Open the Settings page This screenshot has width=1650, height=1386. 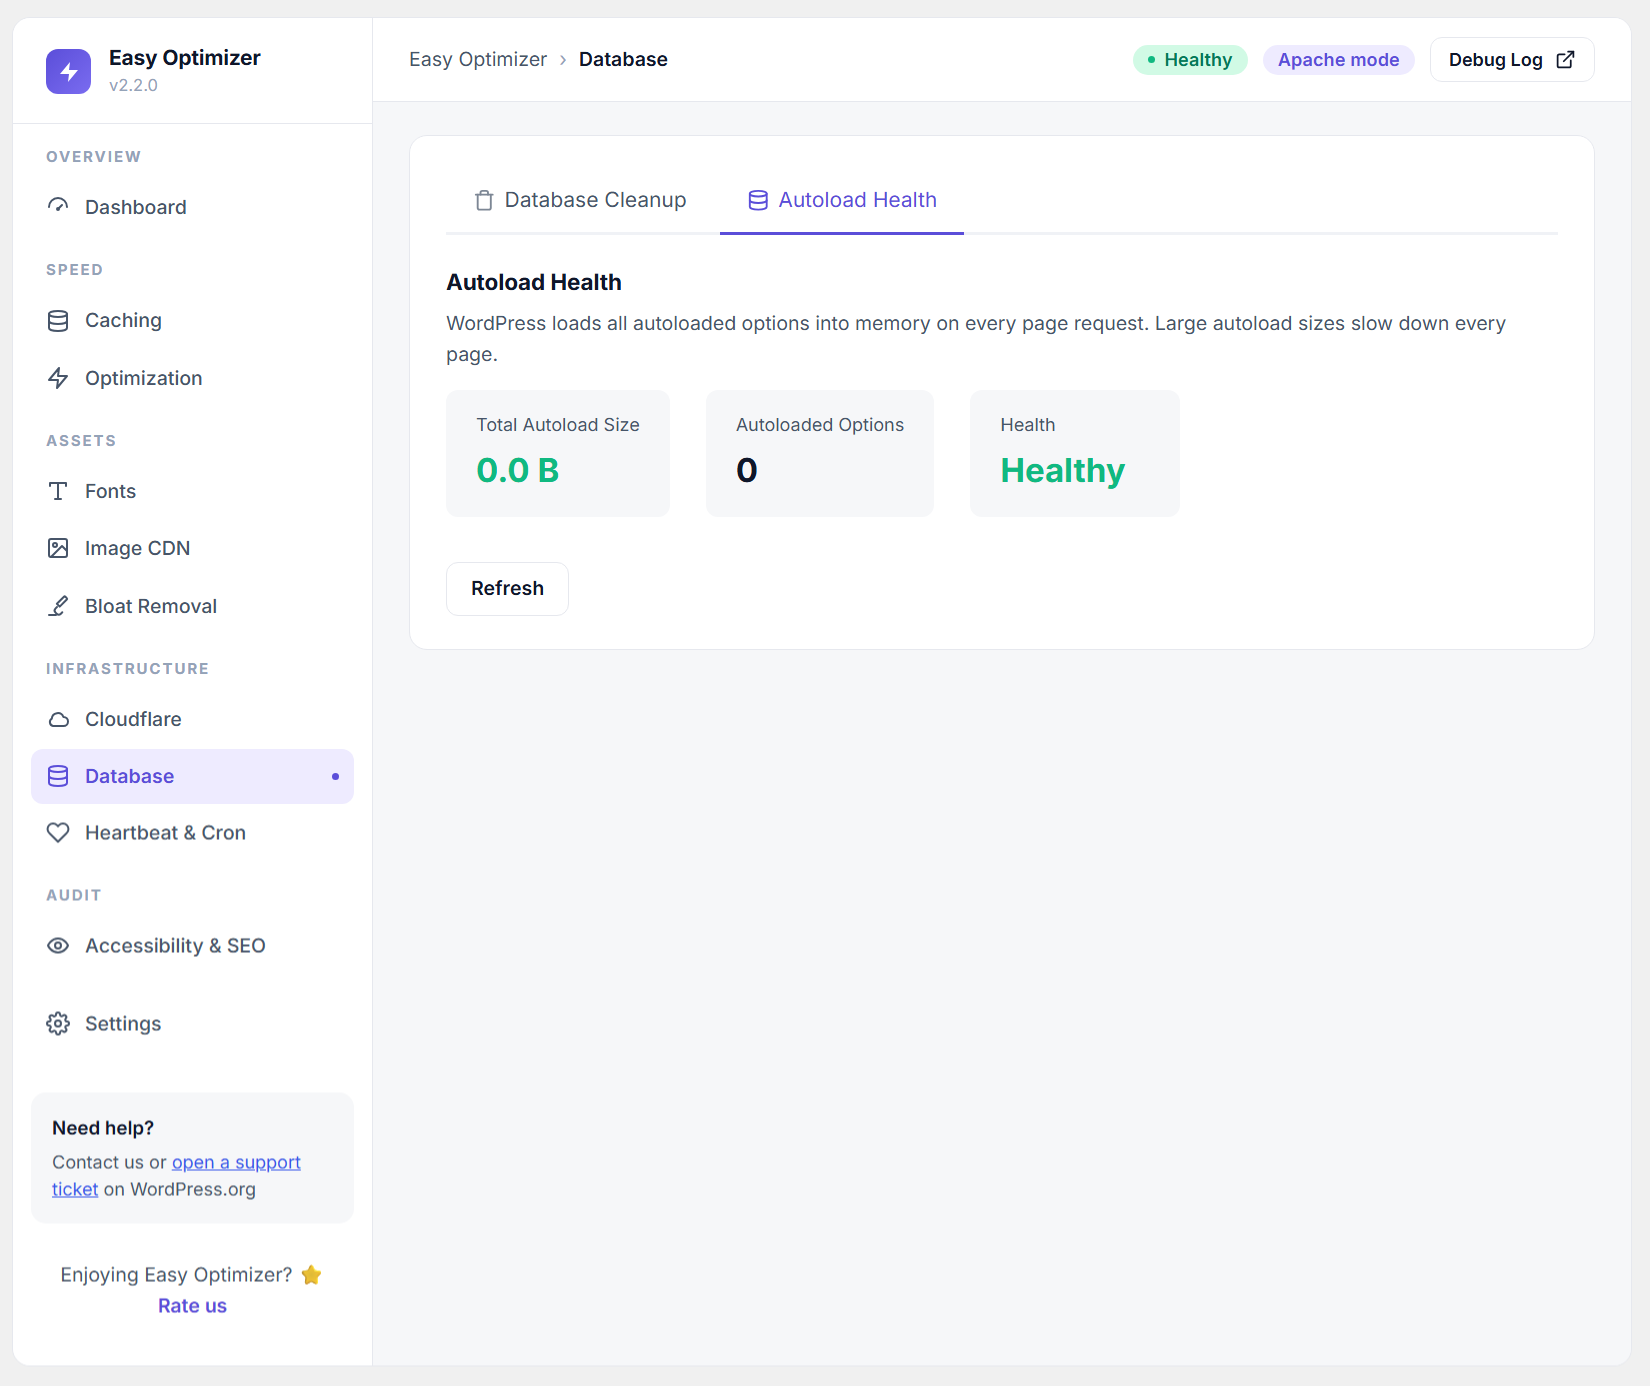coord(192,1024)
